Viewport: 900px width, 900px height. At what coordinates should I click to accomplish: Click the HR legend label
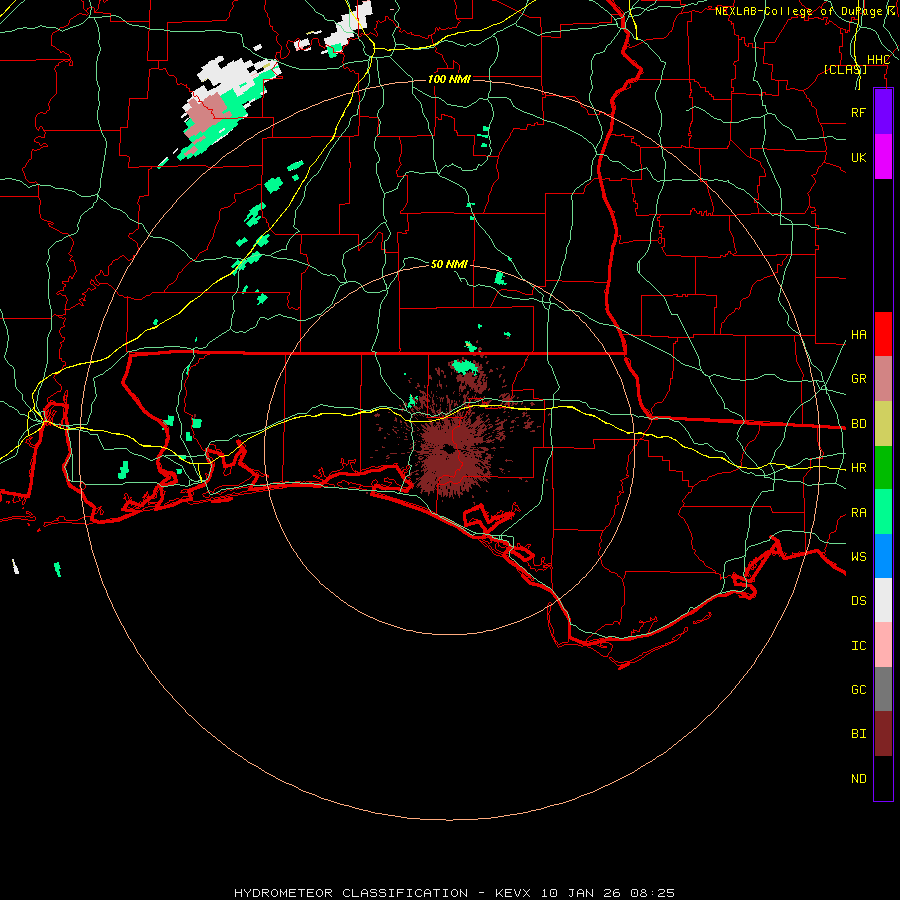click(x=858, y=468)
